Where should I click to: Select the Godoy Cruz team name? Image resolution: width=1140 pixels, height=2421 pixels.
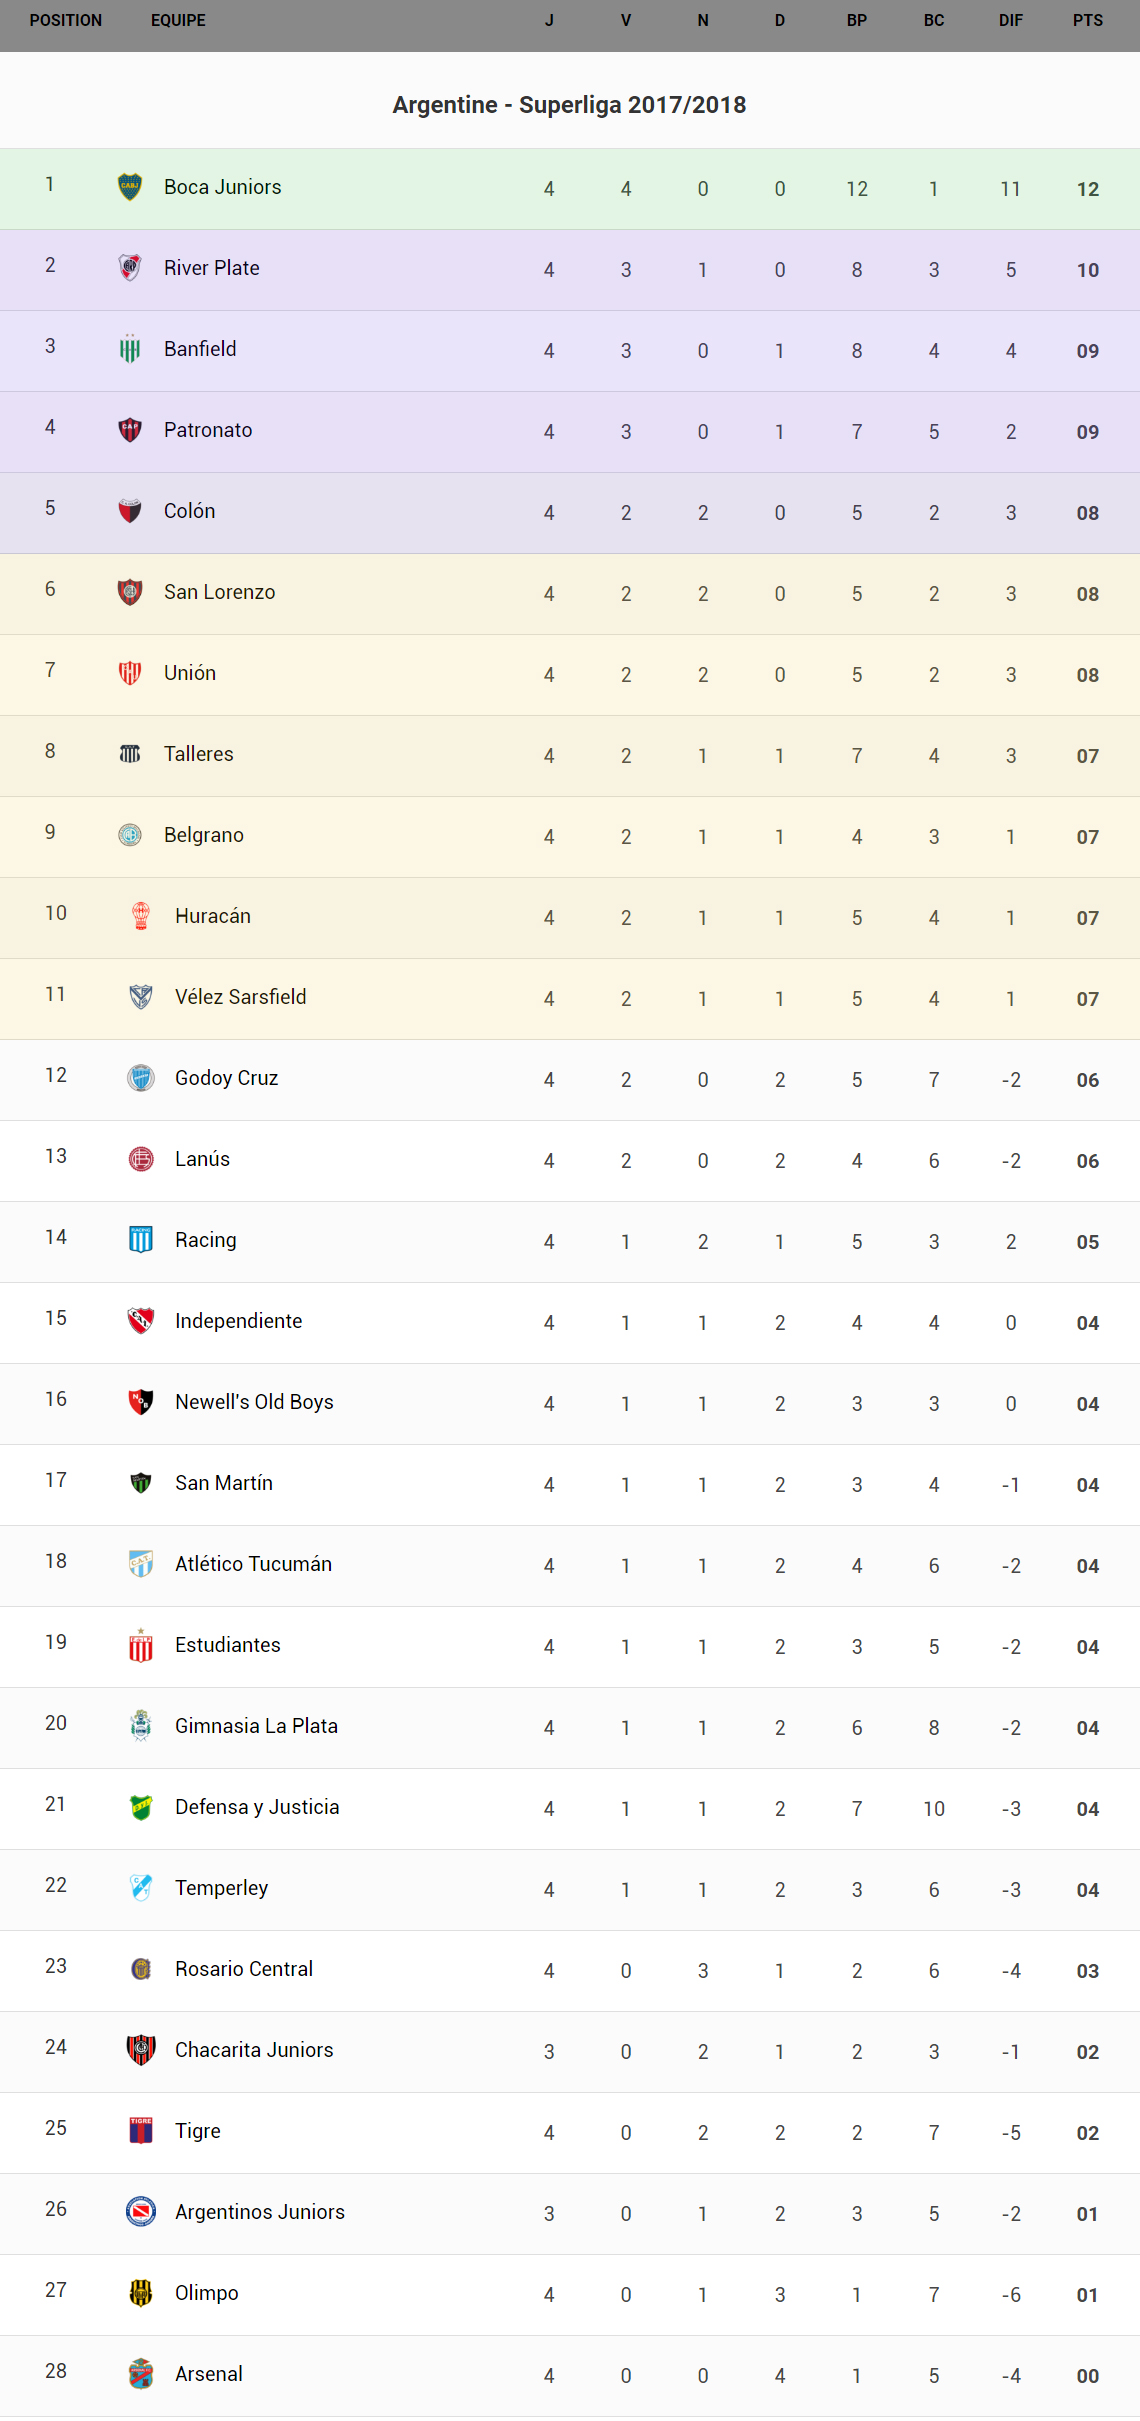point(226,1078)
